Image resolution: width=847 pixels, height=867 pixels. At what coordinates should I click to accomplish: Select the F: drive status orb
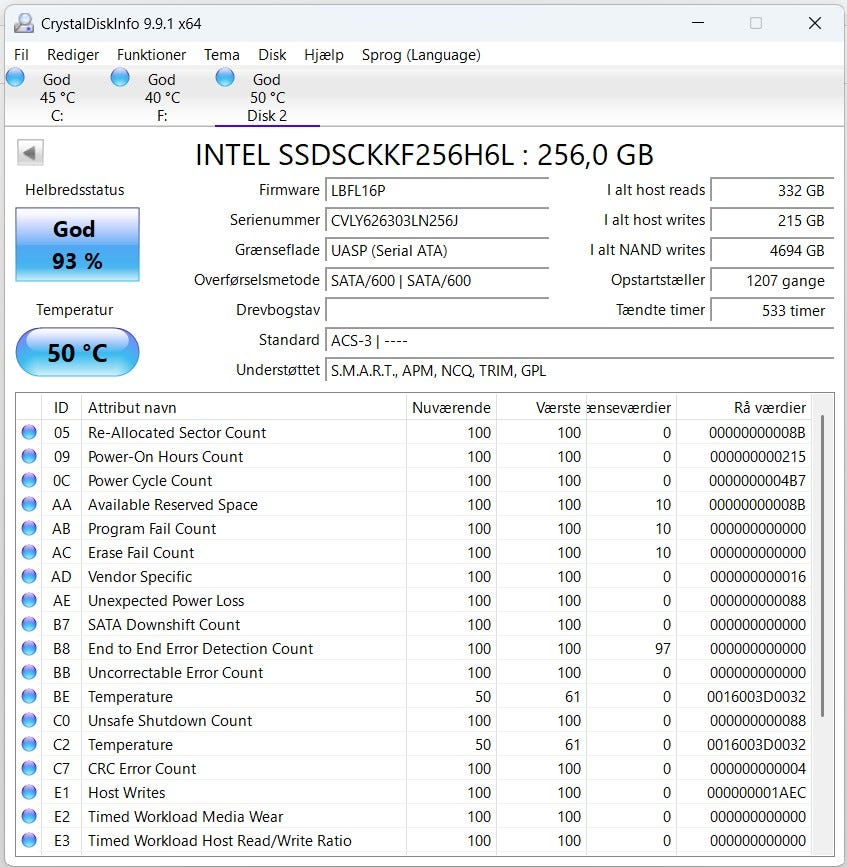tap(120, 77)
